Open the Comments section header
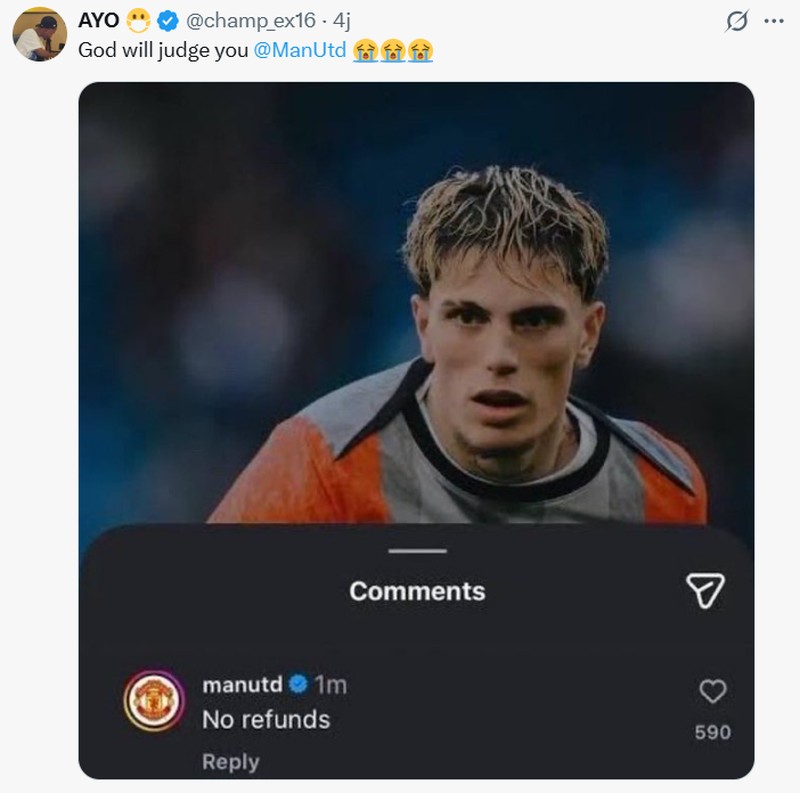The height and width of the screenshot is (793, 800). [x=419, y=590]
